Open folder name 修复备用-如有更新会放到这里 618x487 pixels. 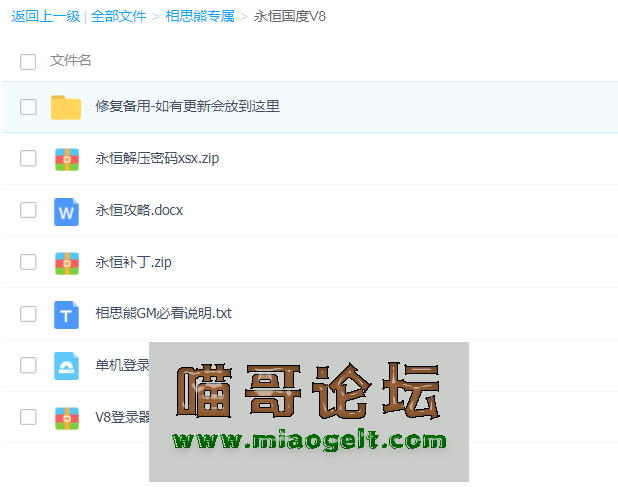click(187, 106)
